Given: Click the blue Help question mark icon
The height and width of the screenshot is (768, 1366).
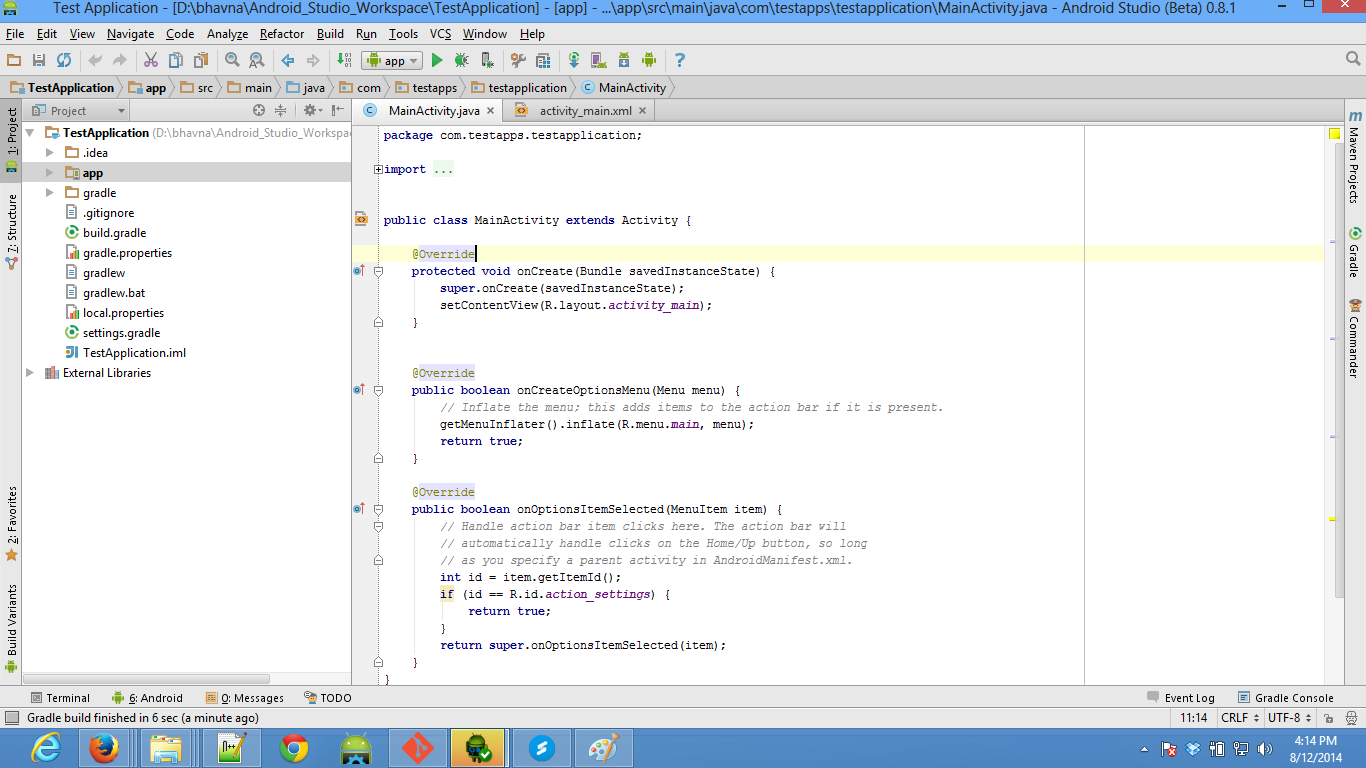Looking at the screenshot, I should click(680, 61).
